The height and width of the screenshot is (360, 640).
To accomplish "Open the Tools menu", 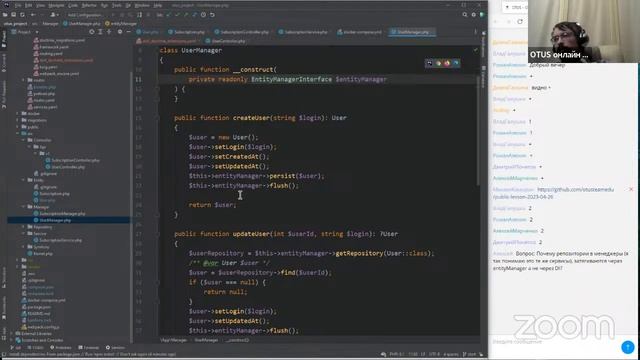I will pos(117,5).
